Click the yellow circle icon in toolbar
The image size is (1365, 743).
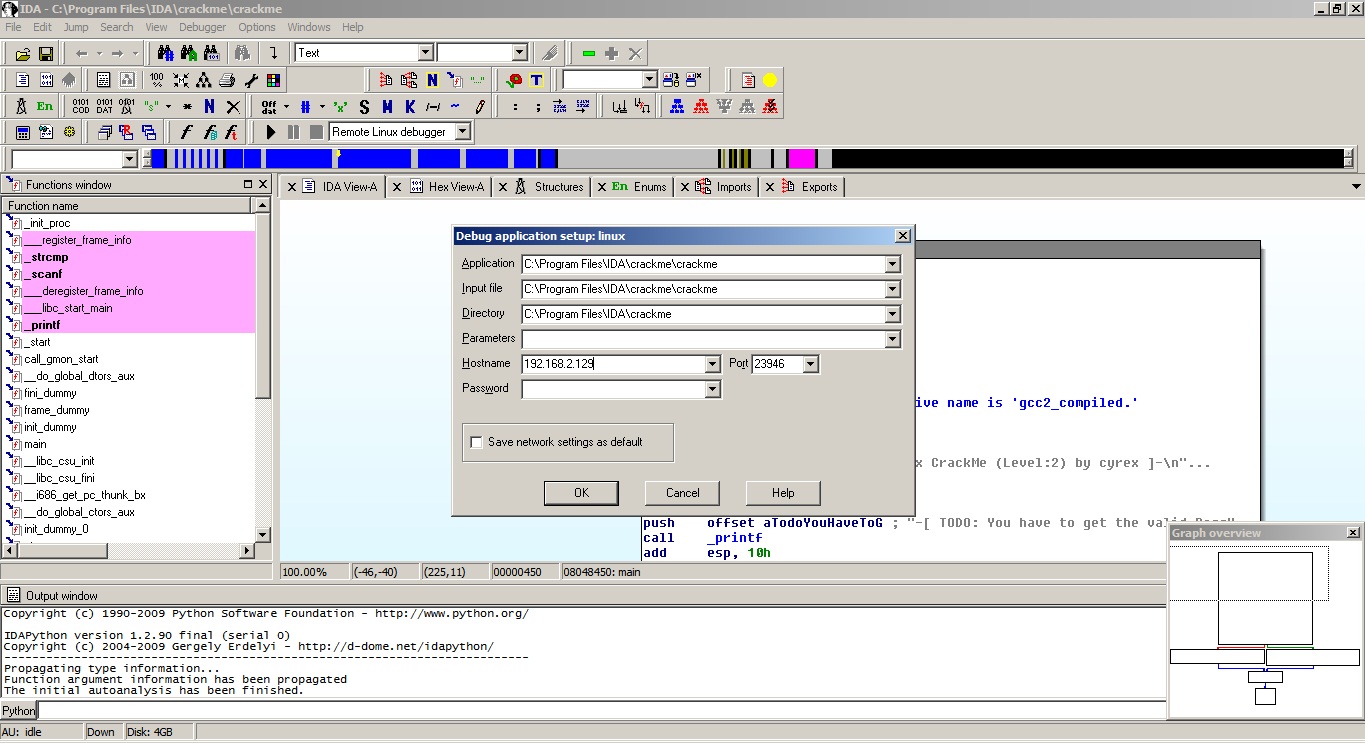tap(770, 80)
